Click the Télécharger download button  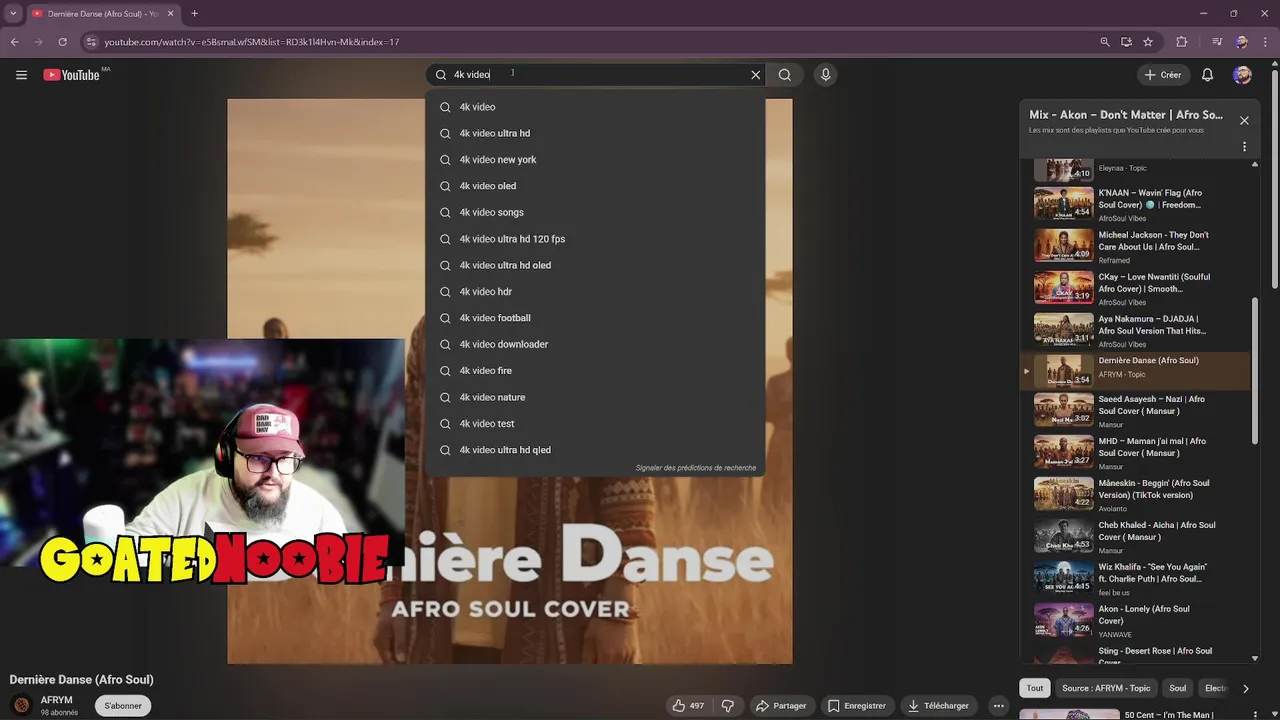coord(938,706)
